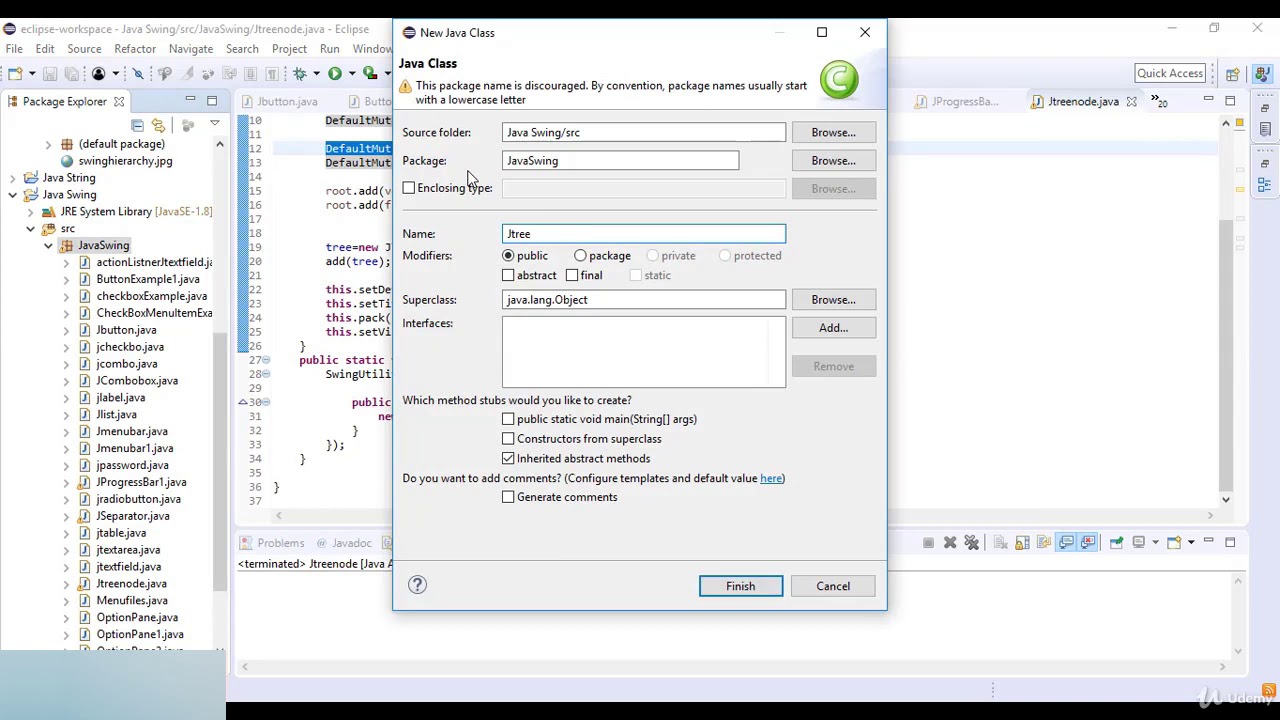Click Browse next to Superclass field
Viewport: 1280px width, 720px height.
pos(833,299)
